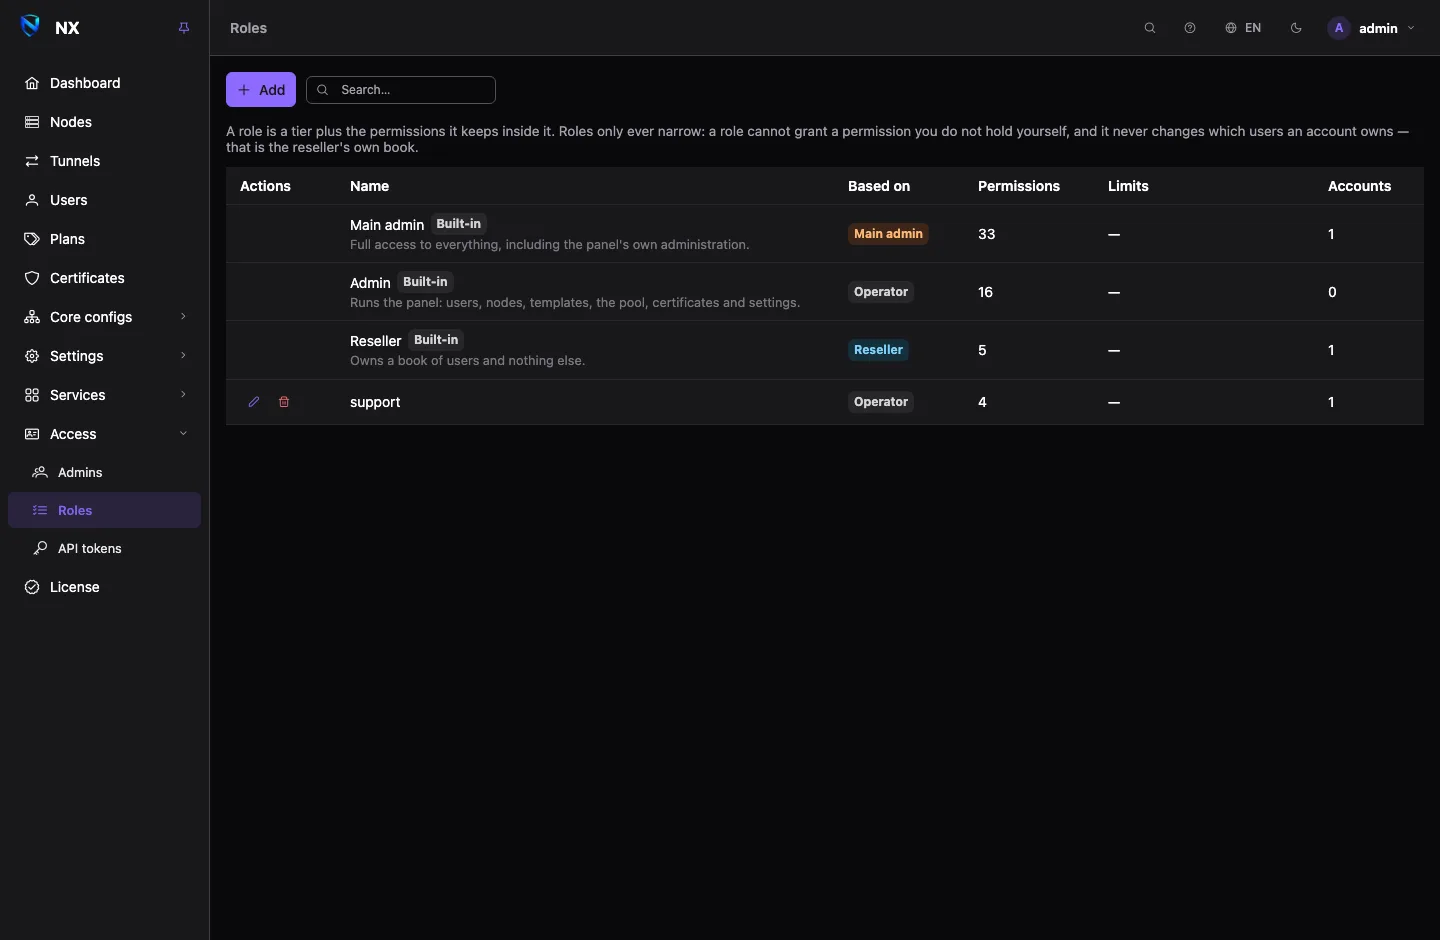Open the Users page

[x=104, y=200]
